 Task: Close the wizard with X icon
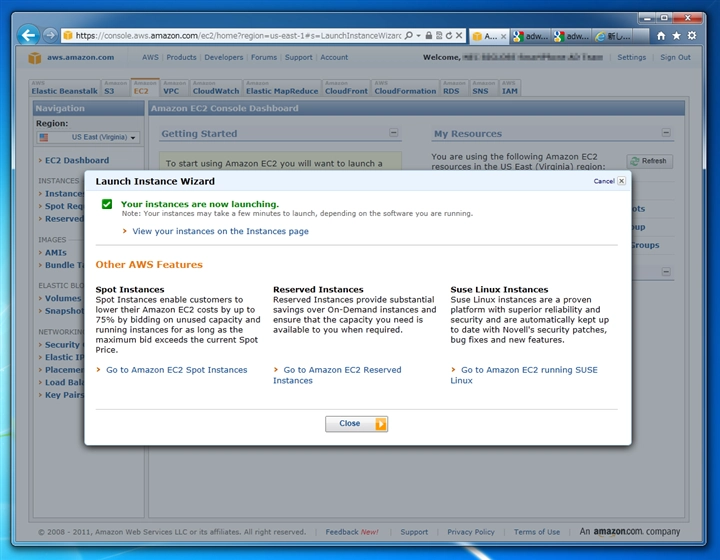(621, 181)
